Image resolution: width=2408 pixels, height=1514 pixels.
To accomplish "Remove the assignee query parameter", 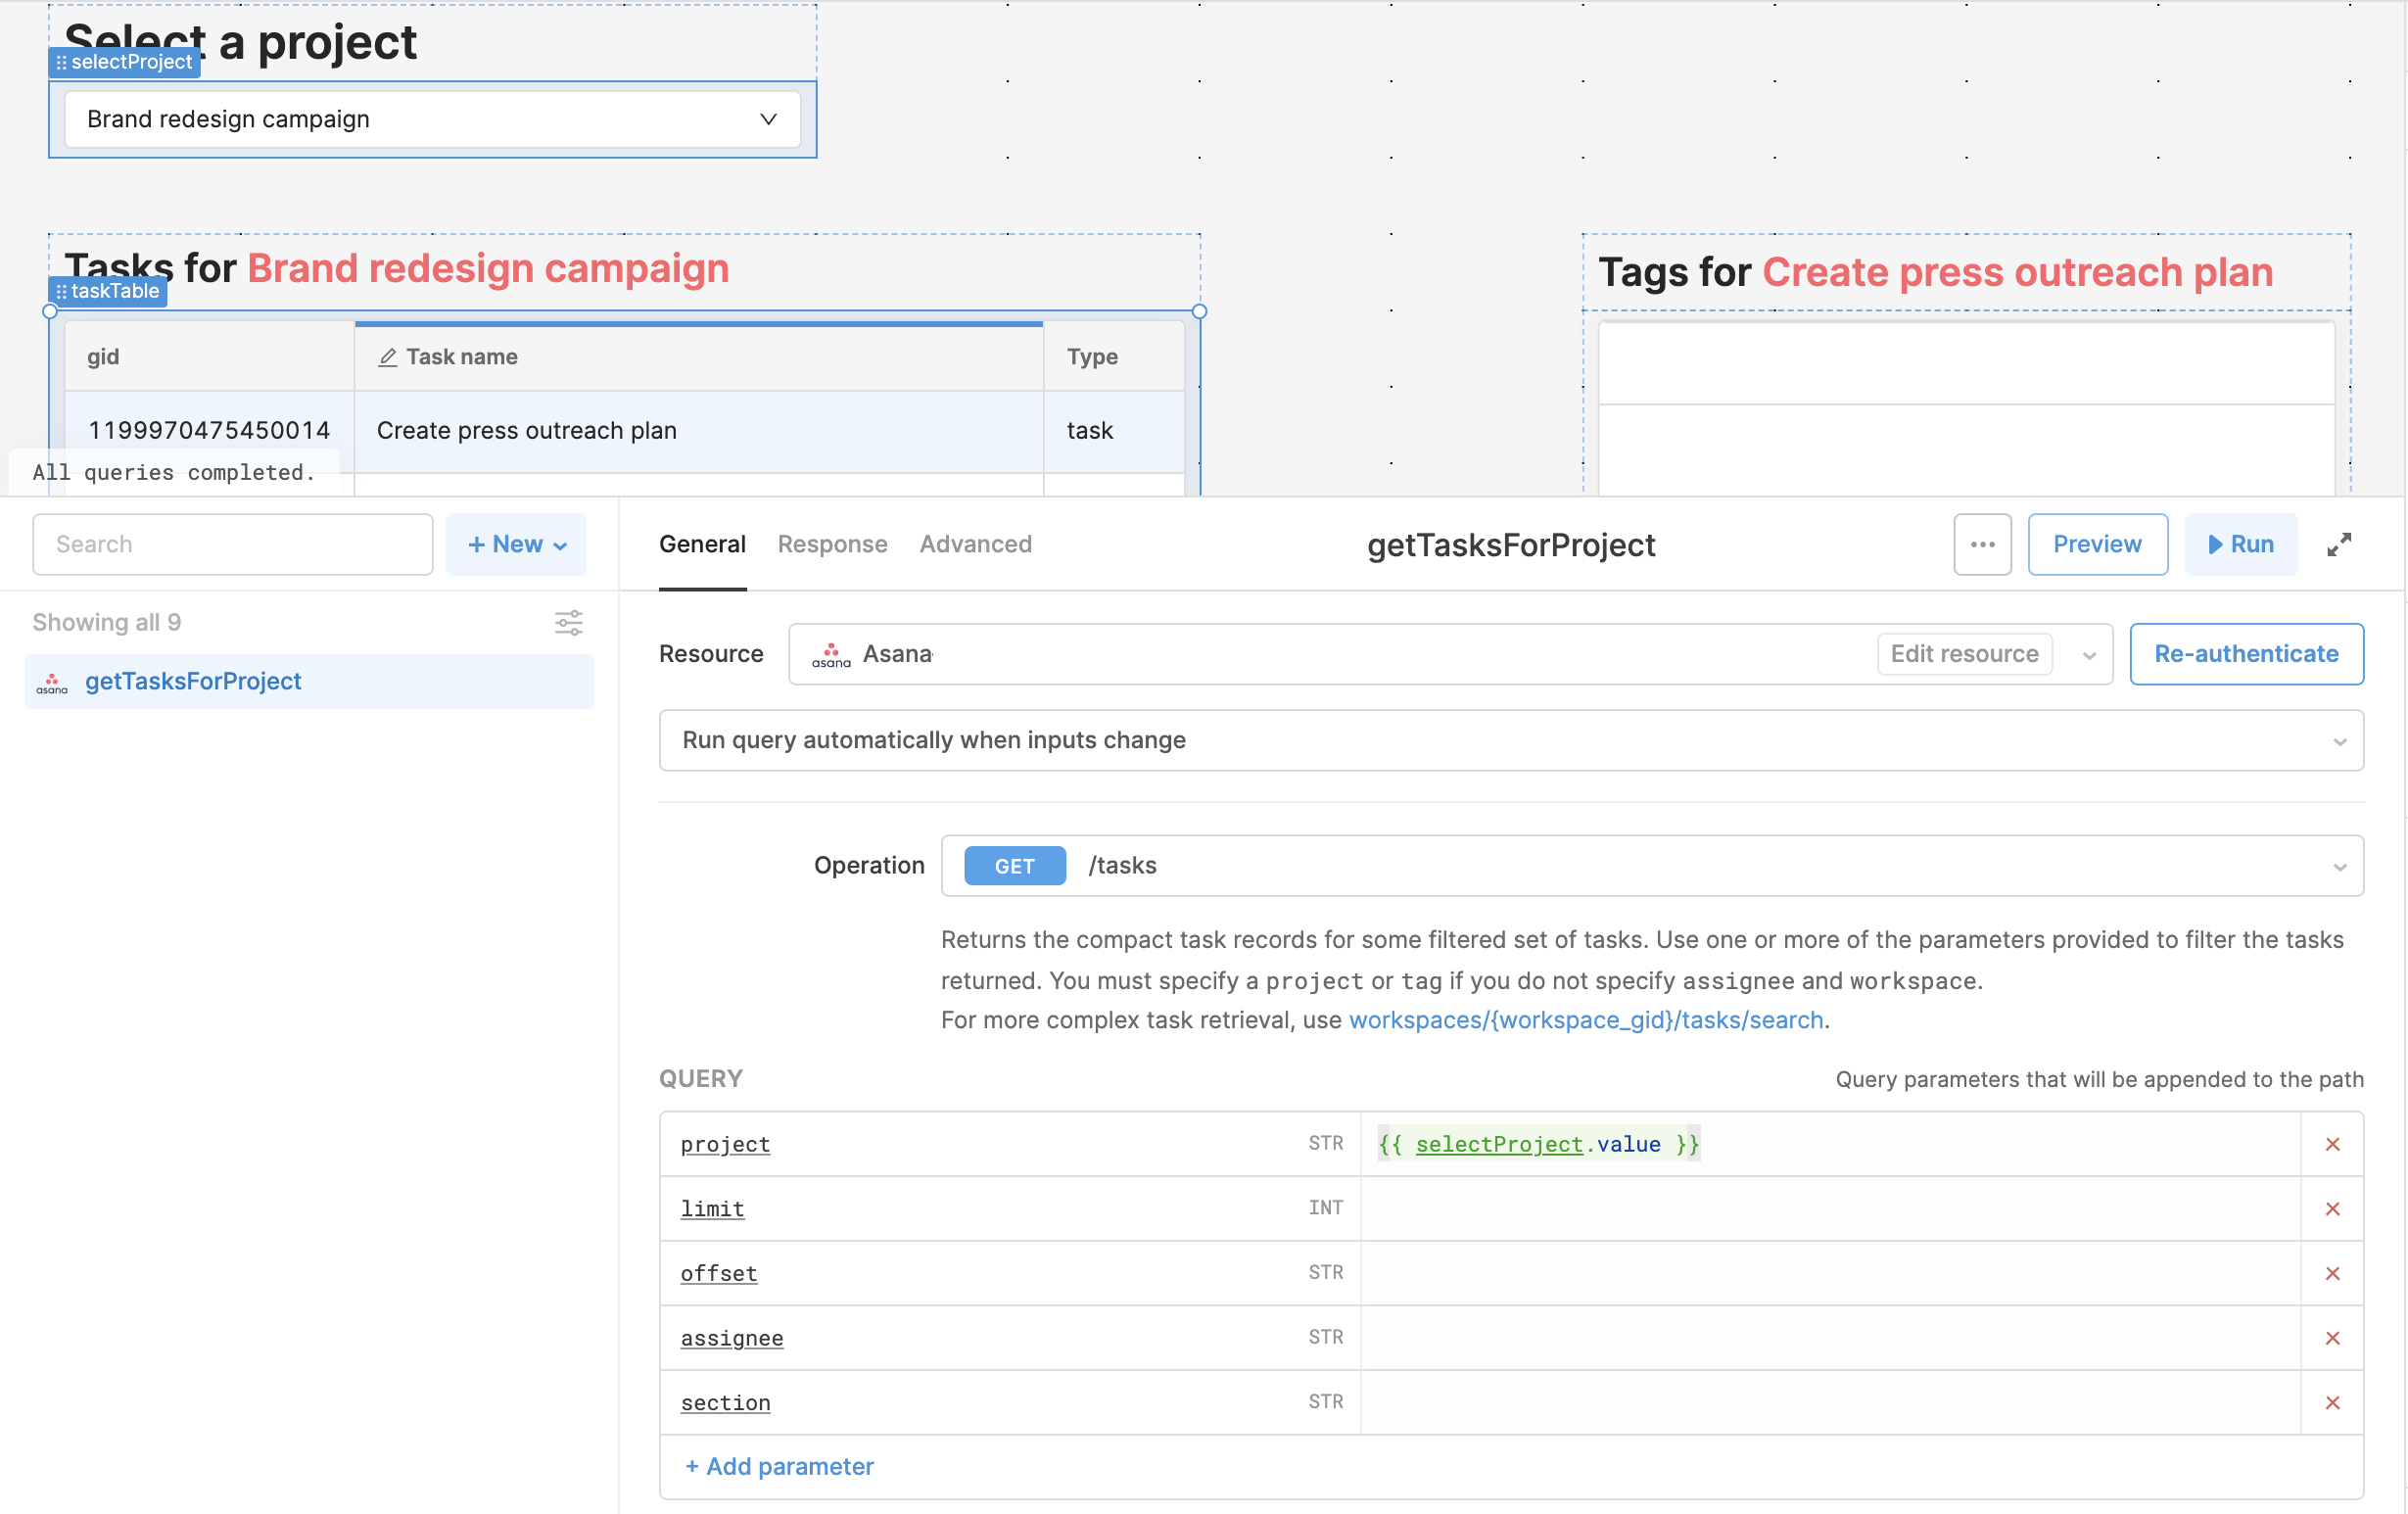I will point(2332,1338).
